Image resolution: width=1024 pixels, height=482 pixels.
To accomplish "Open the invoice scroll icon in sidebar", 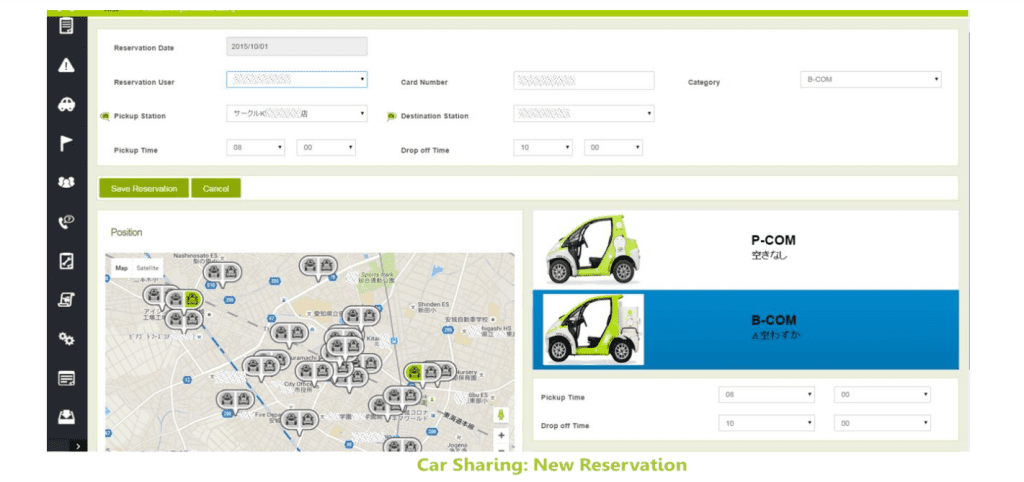I will (66, 300).
